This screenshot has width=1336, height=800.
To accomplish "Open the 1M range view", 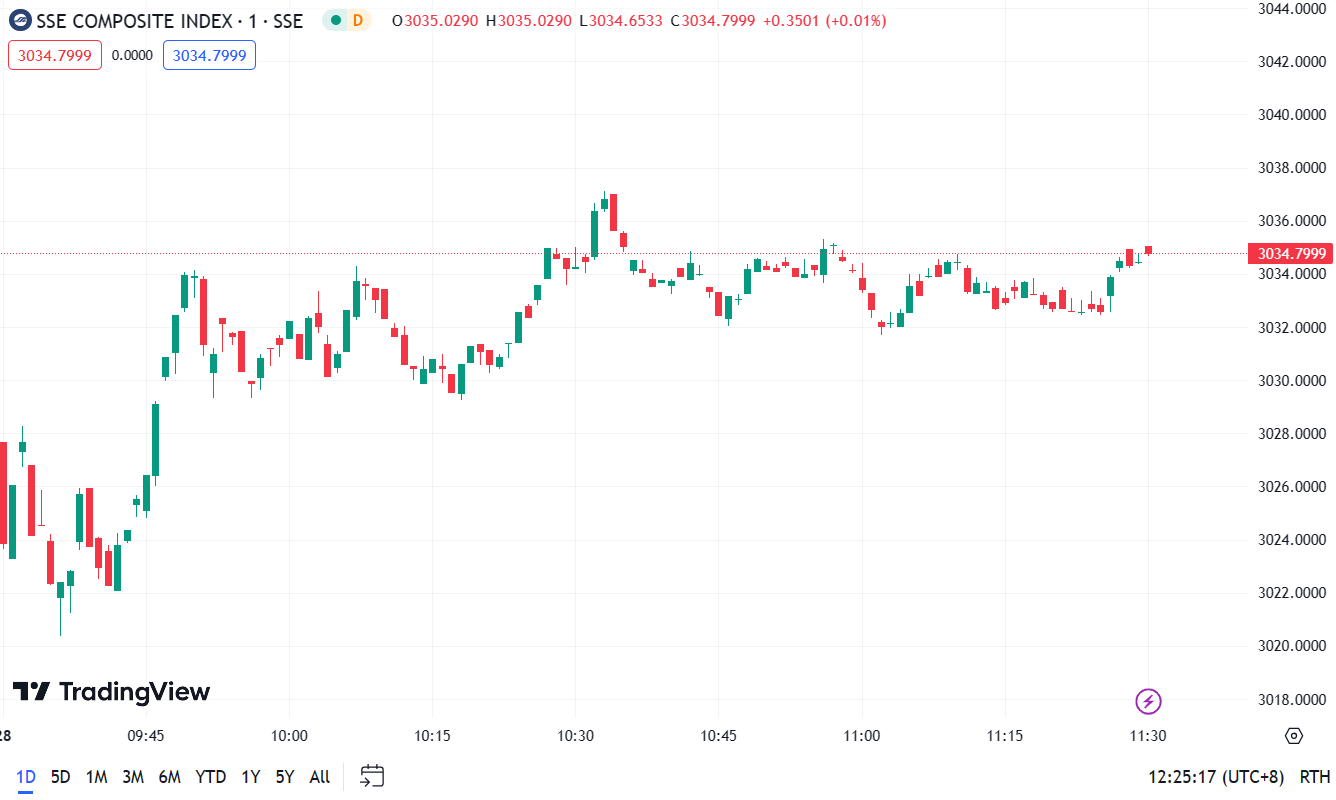I will (x=96, y=776).
